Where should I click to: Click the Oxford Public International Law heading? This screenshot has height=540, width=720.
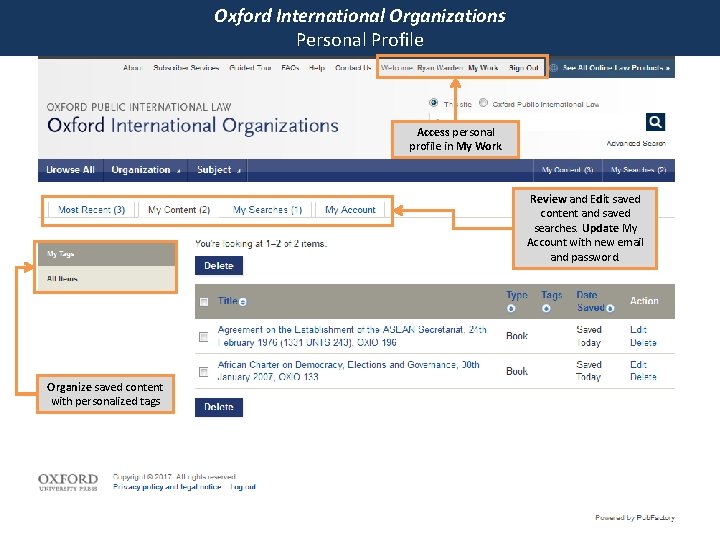(x=139, y=107)
